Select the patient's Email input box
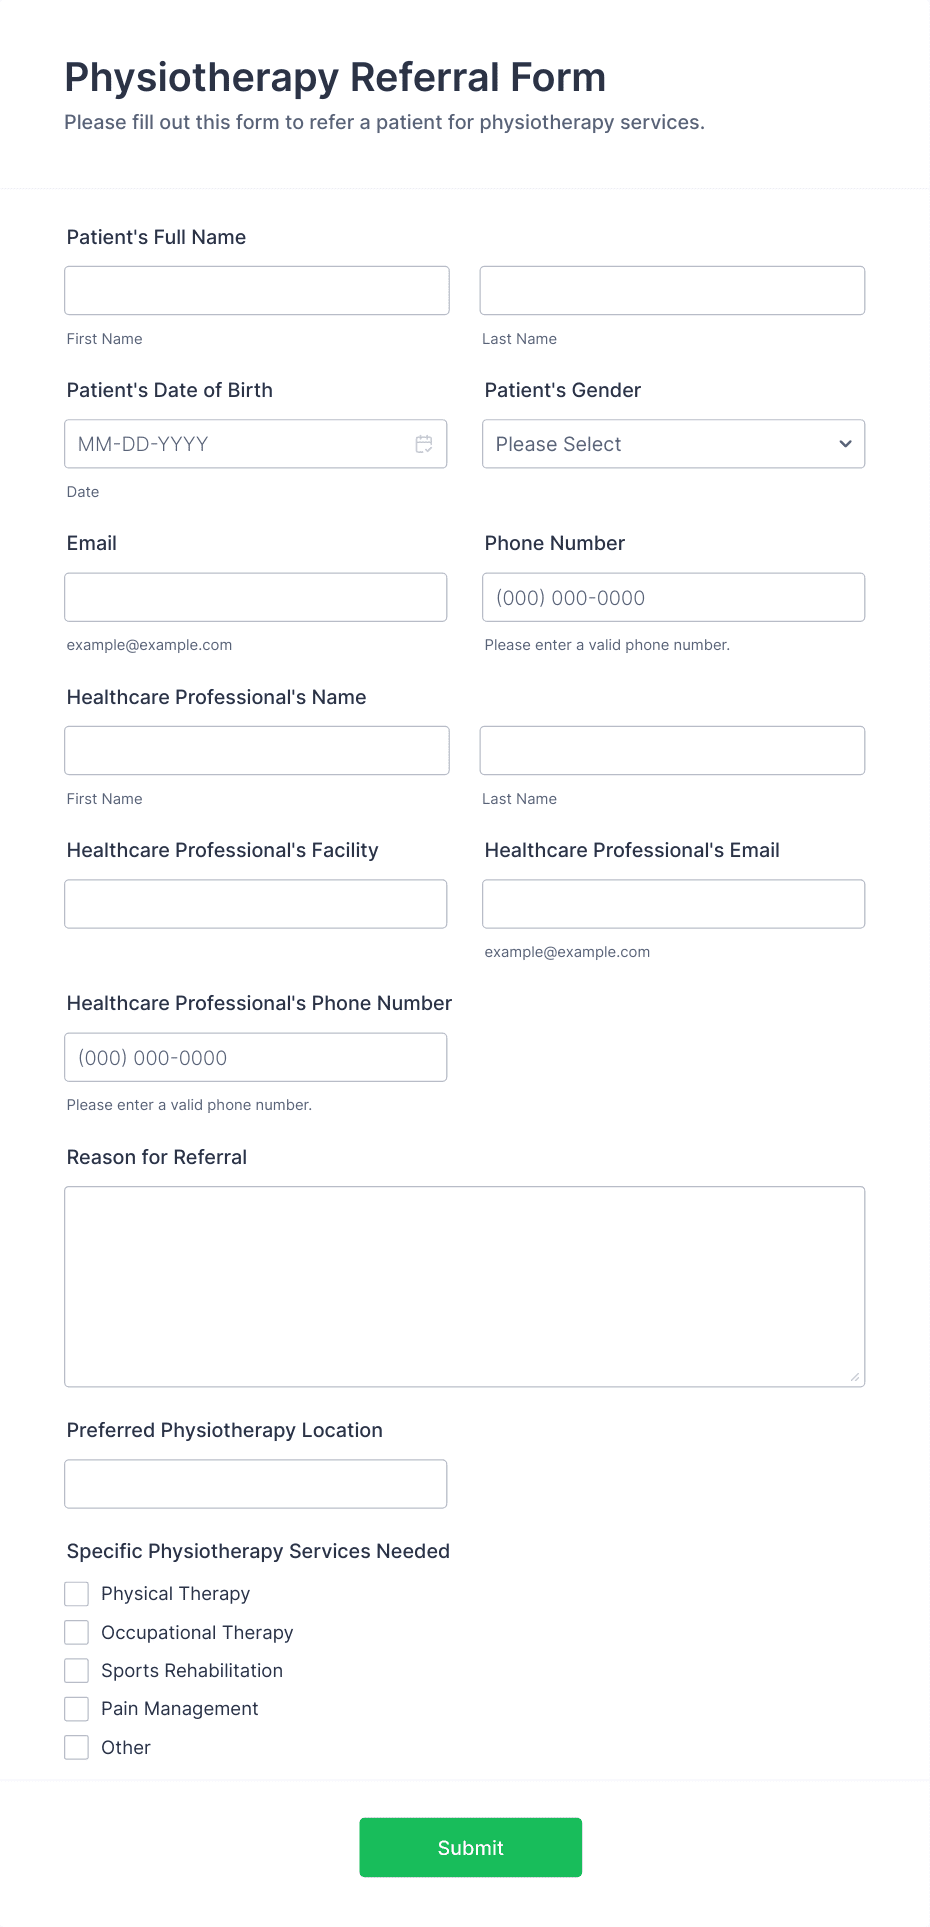 [256, 597]
